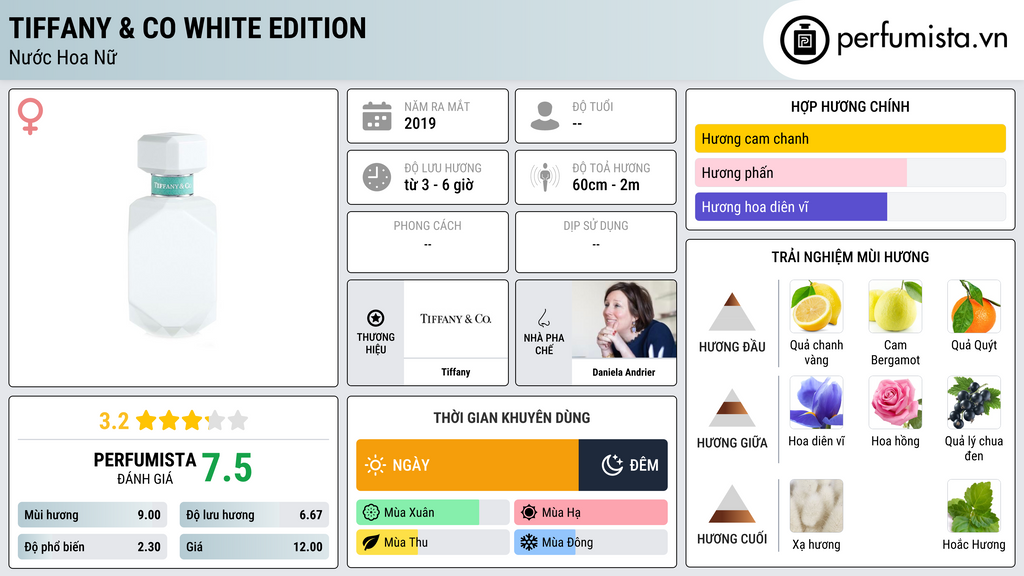1024x576 pixels.
Task: Click the Trải nghiệm mùi hương heading
Action: pyautogui.click(x=850, y=257)
